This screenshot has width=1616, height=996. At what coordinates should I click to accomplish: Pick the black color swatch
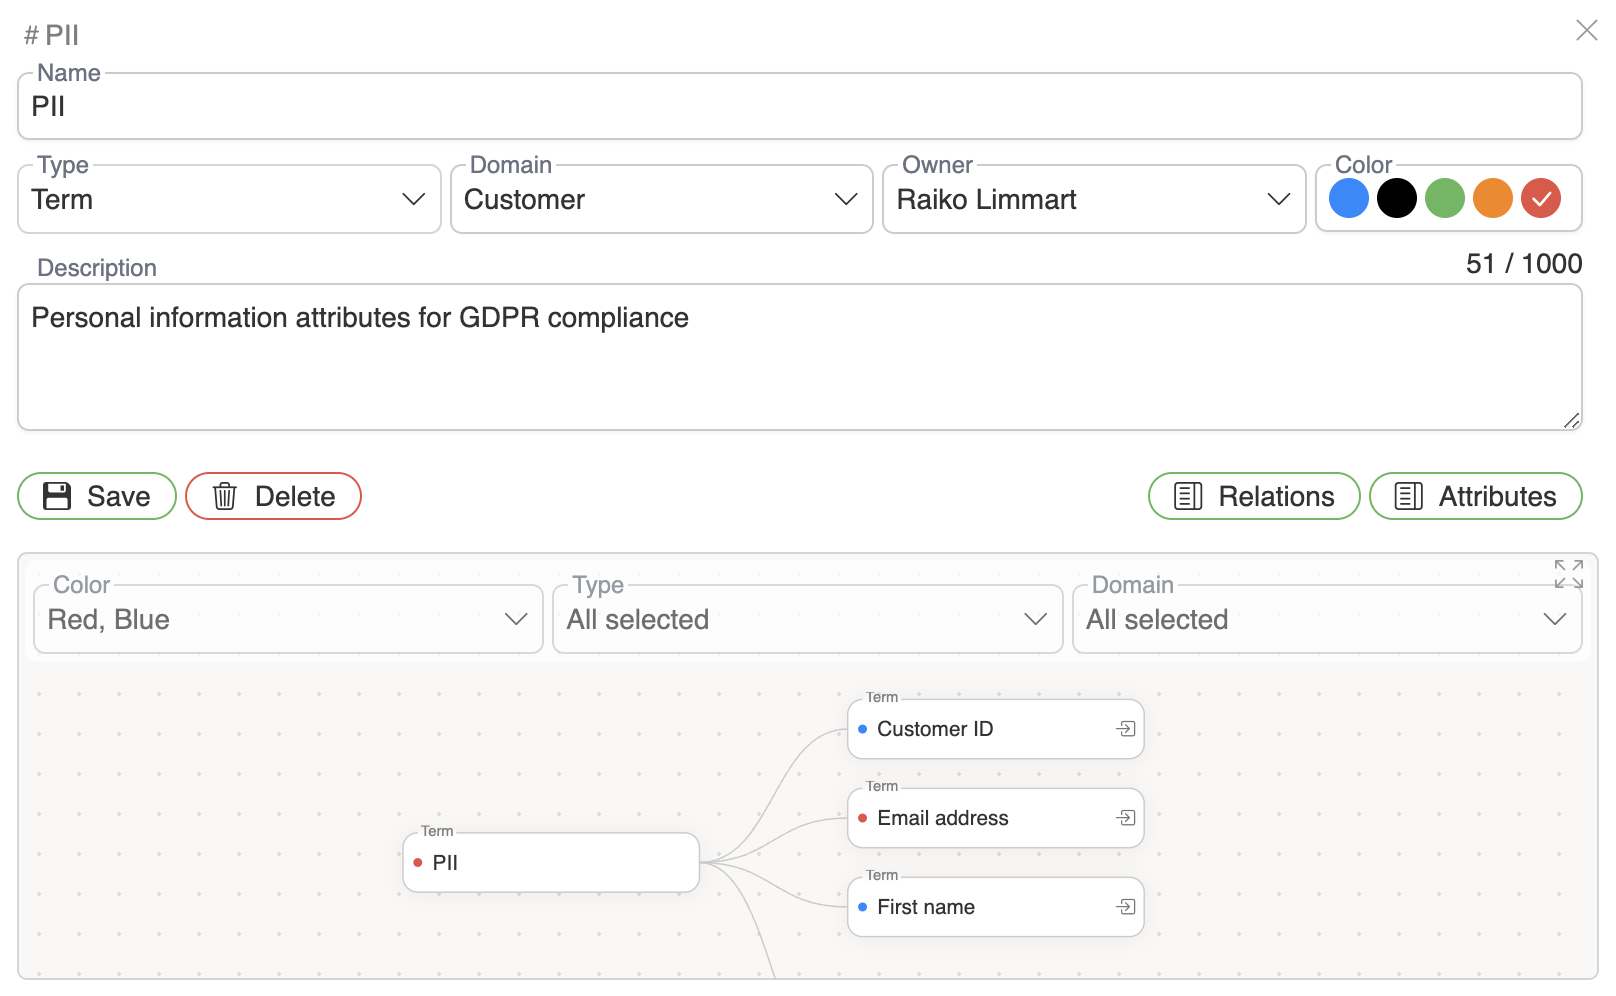[x=1396, y=198]
